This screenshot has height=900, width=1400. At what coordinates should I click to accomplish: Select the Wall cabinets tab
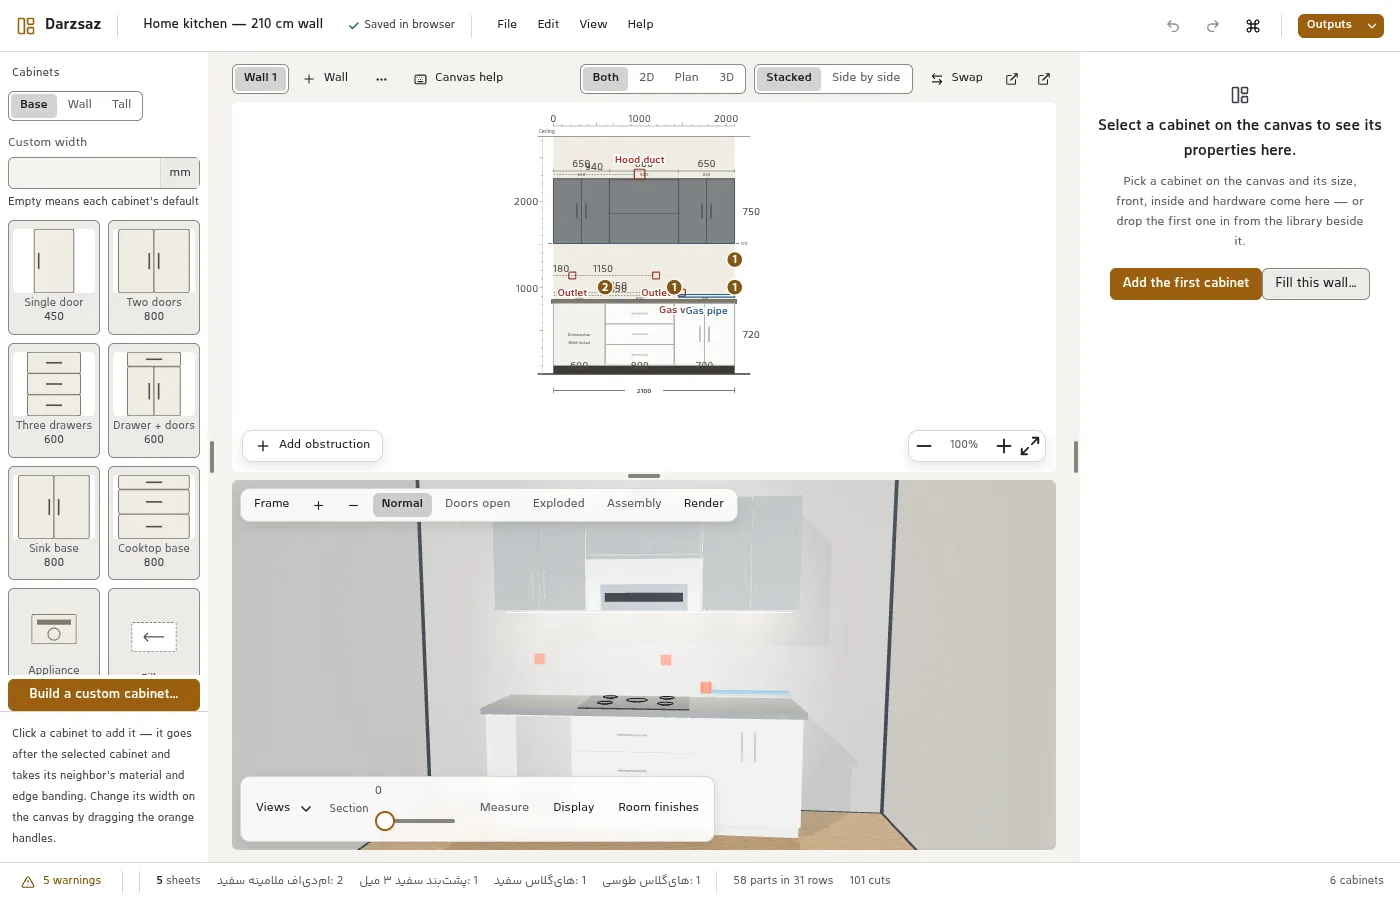pyautogui.click(x=80, y=105)
